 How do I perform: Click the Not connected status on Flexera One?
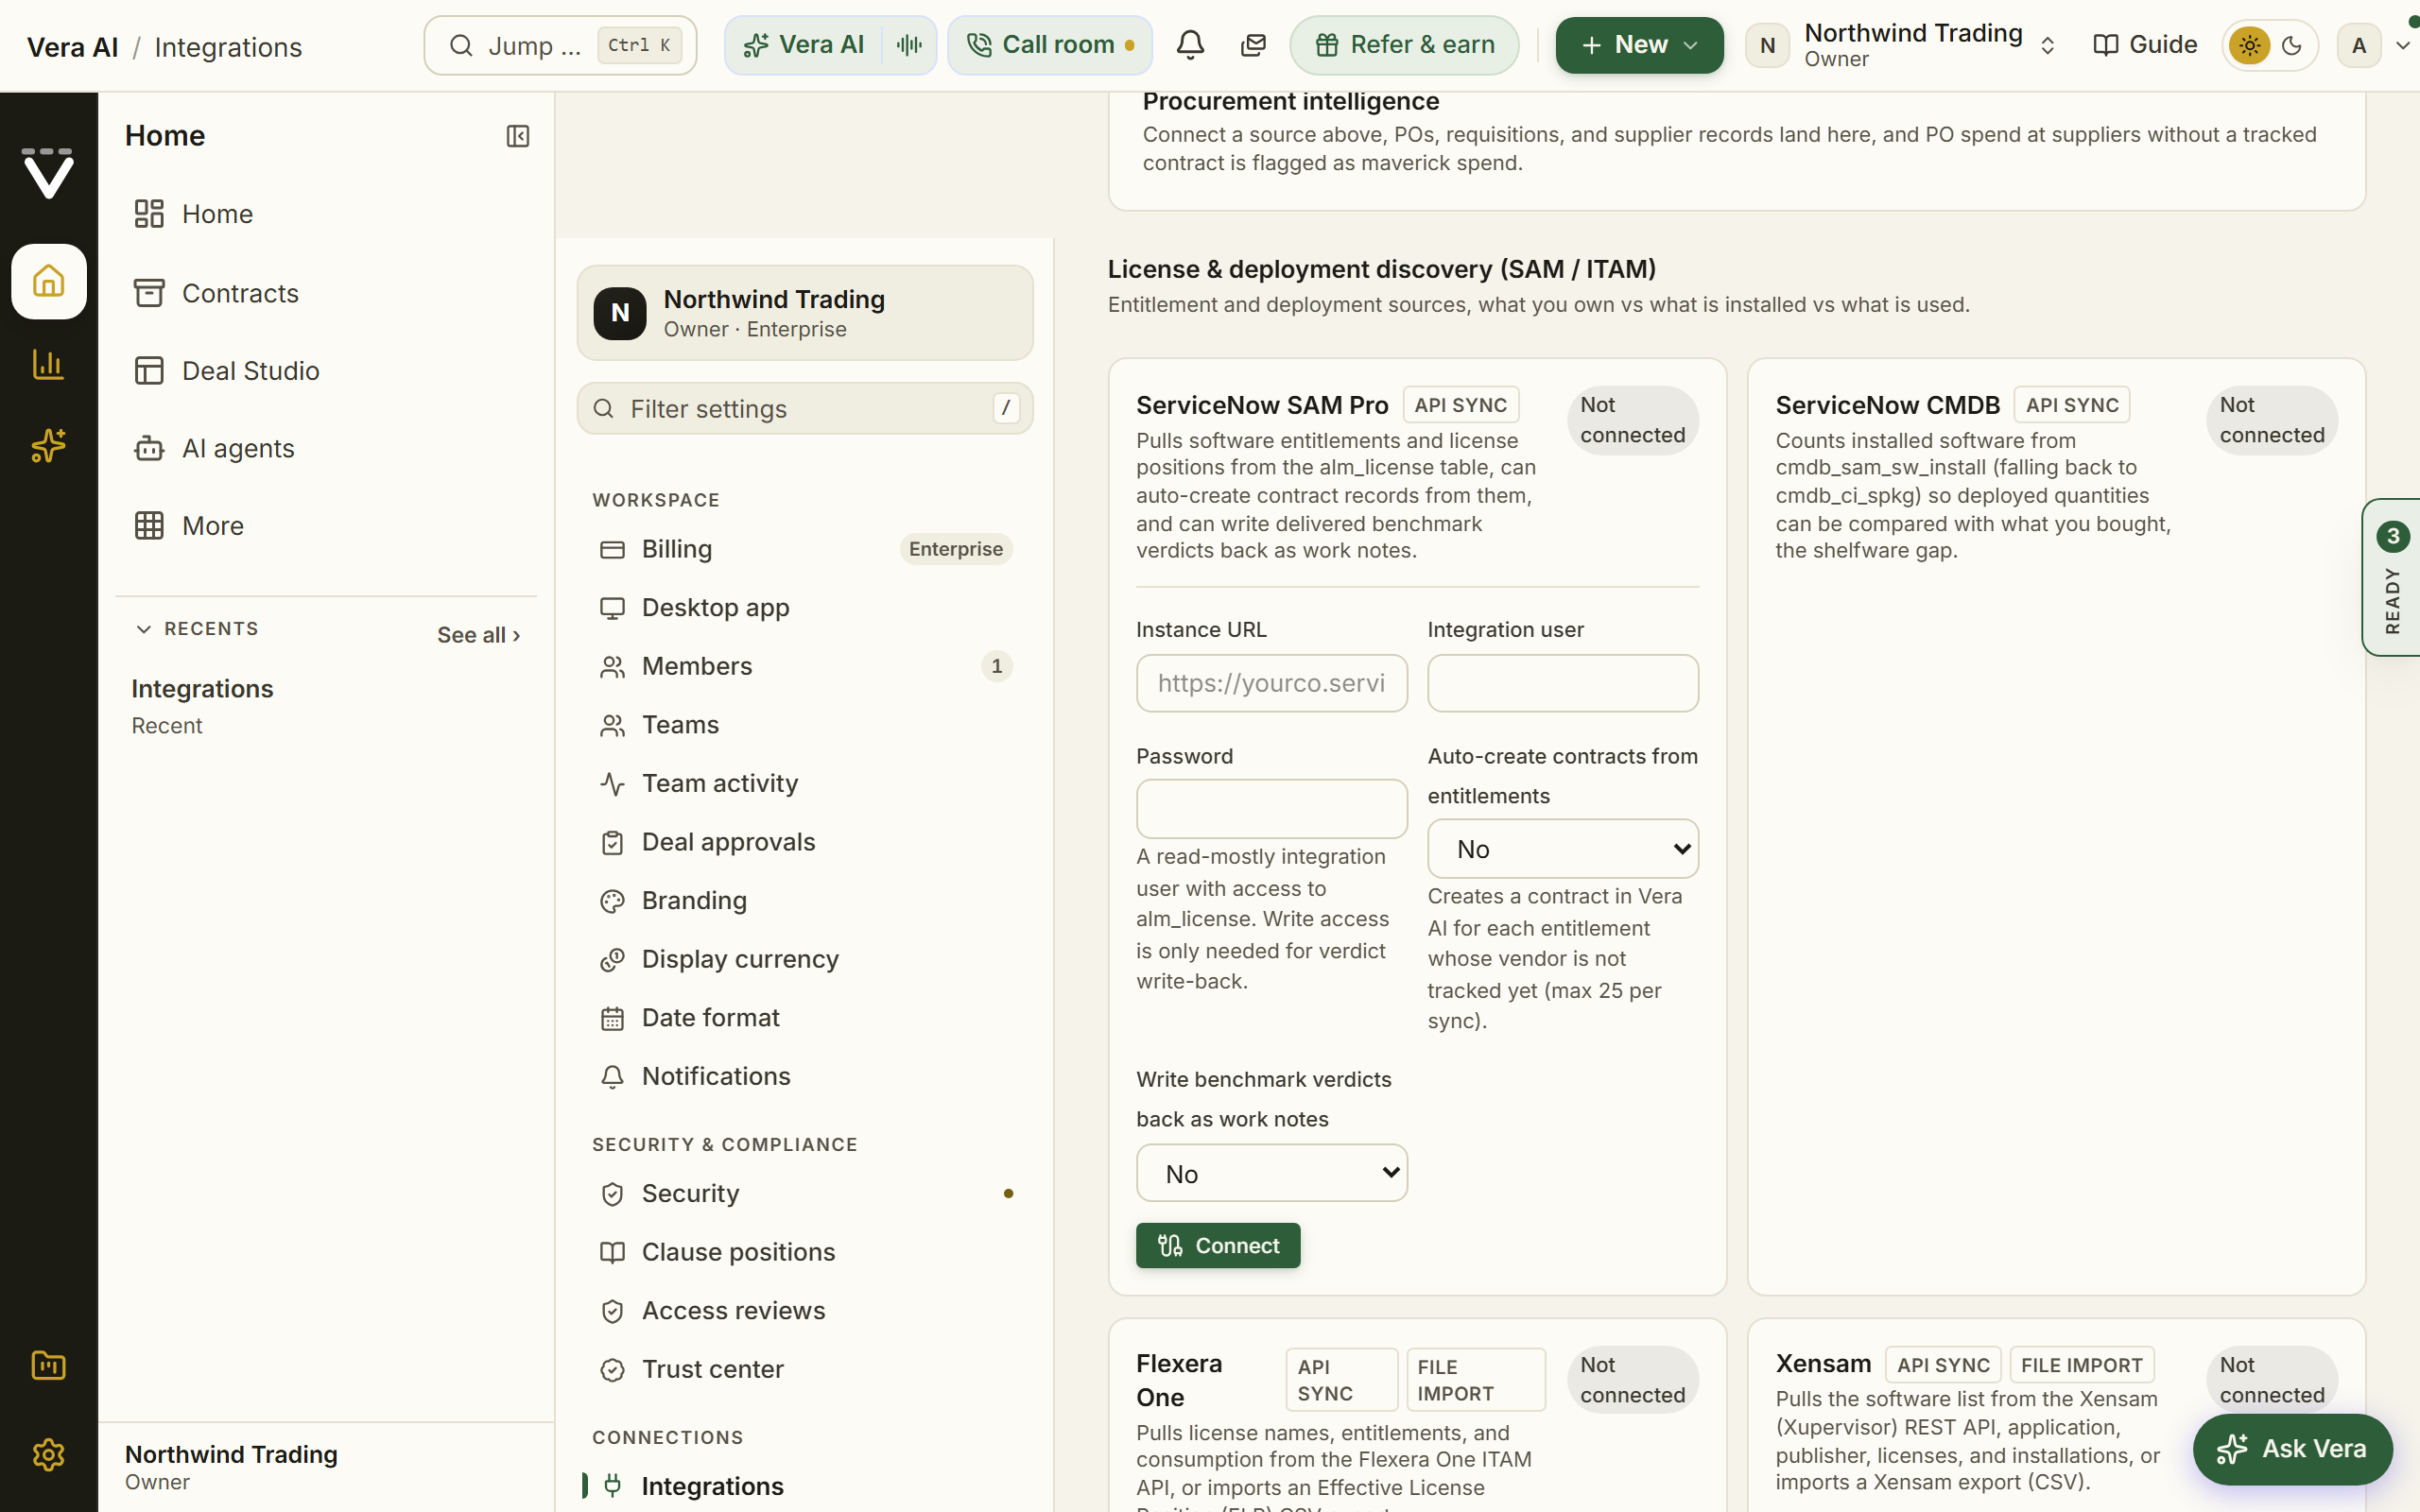pyautogui.click(x=1633, y=1380)
